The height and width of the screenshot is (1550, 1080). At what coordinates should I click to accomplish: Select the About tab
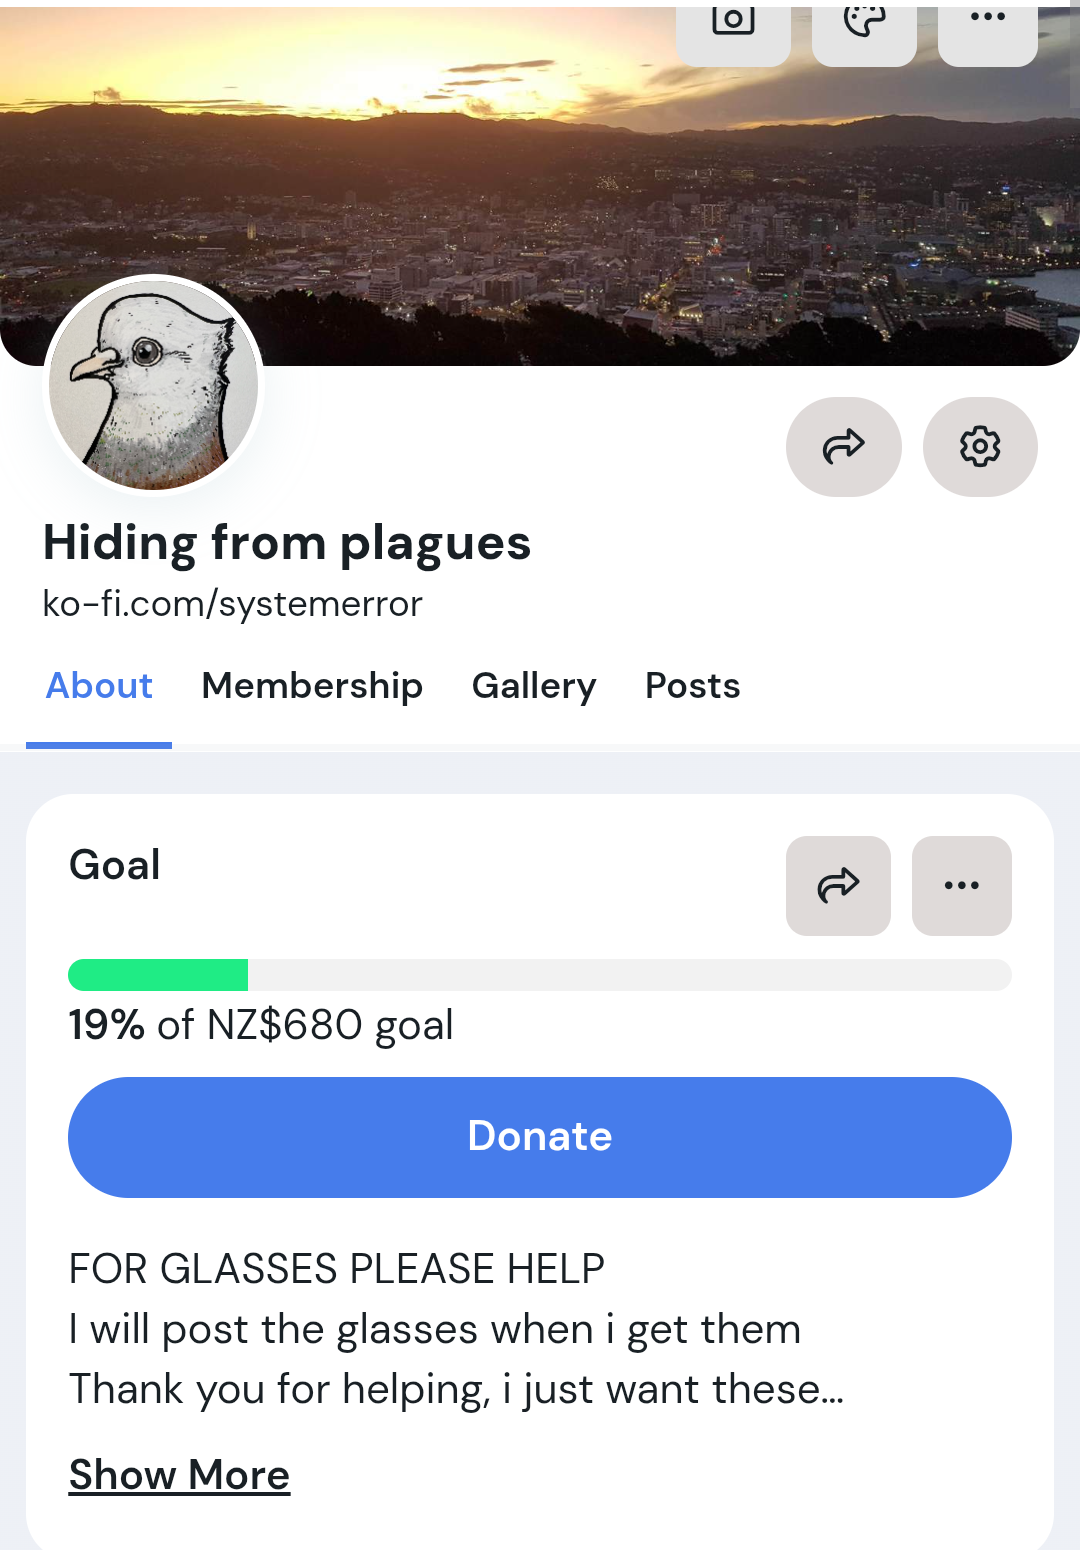pyautogui.click(x=99, y=686)
